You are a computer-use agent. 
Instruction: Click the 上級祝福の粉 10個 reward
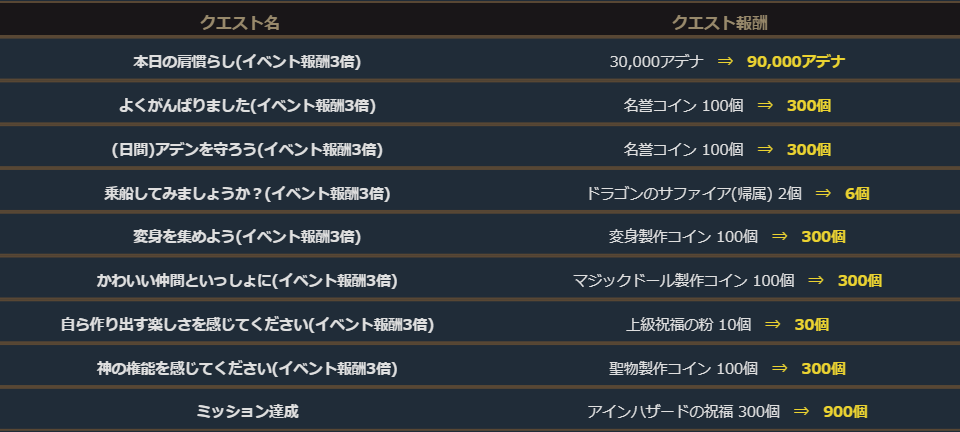click(688, 324)
